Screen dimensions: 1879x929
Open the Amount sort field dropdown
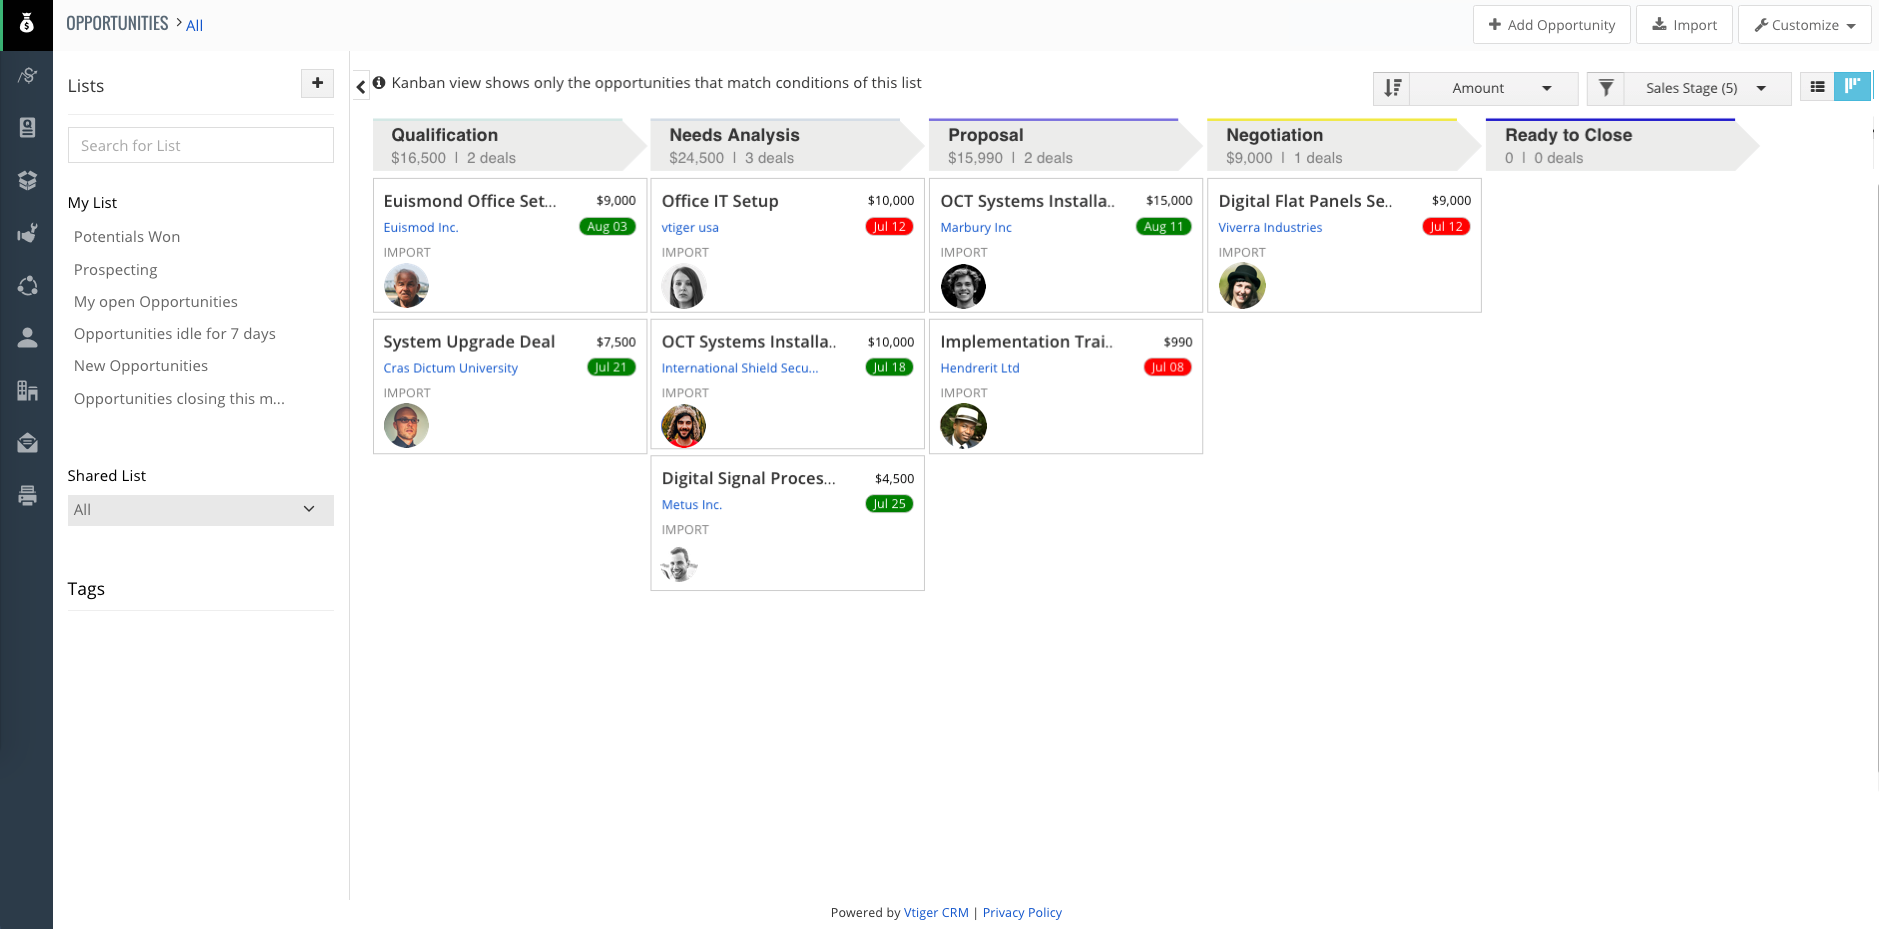[1493, 88]
